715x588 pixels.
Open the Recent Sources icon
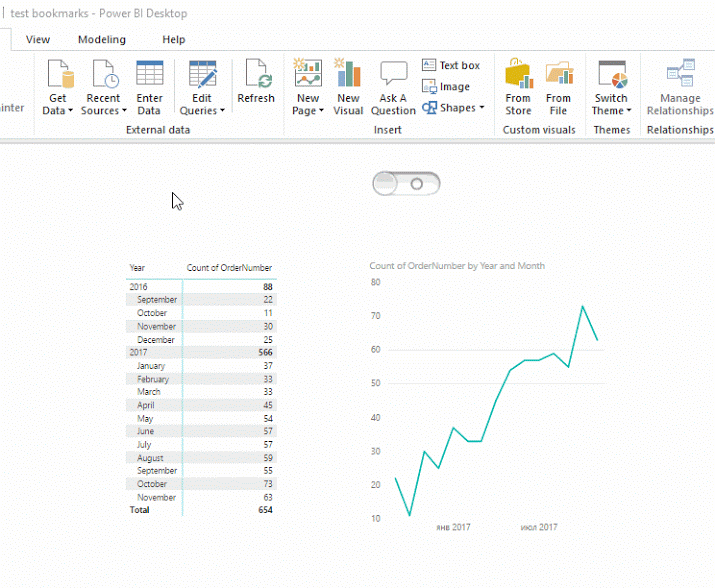click(105, 73)
